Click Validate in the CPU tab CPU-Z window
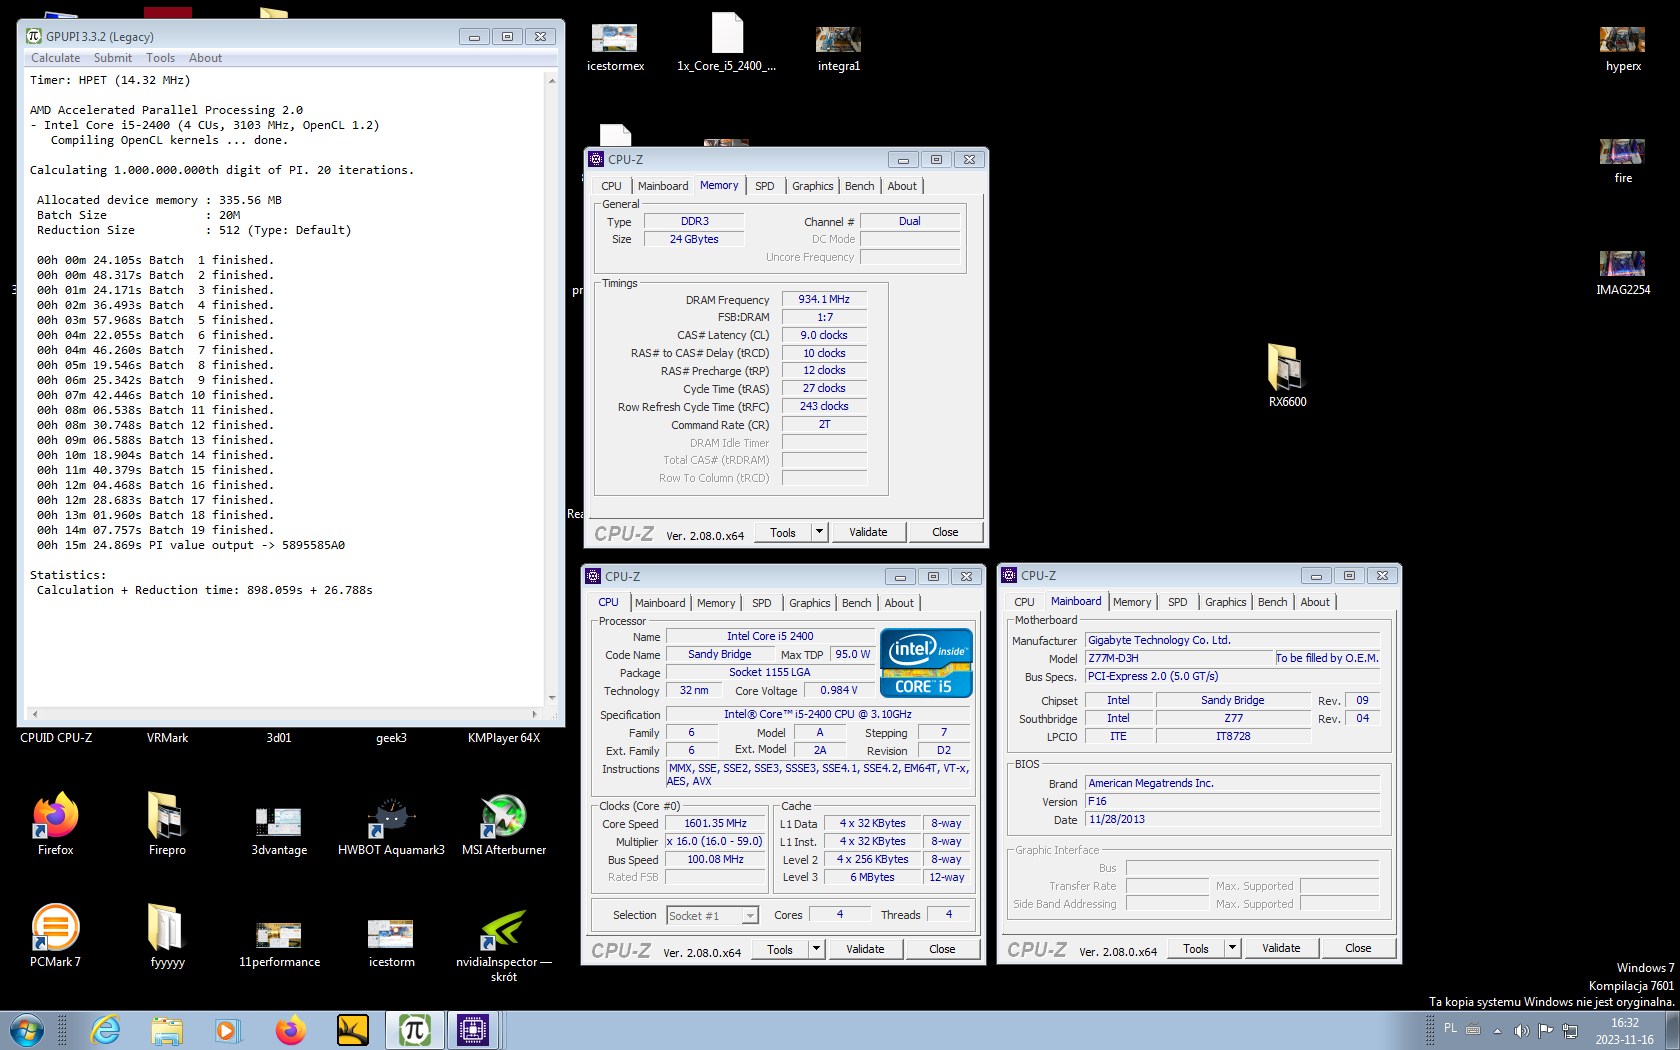 click(865, 949)
